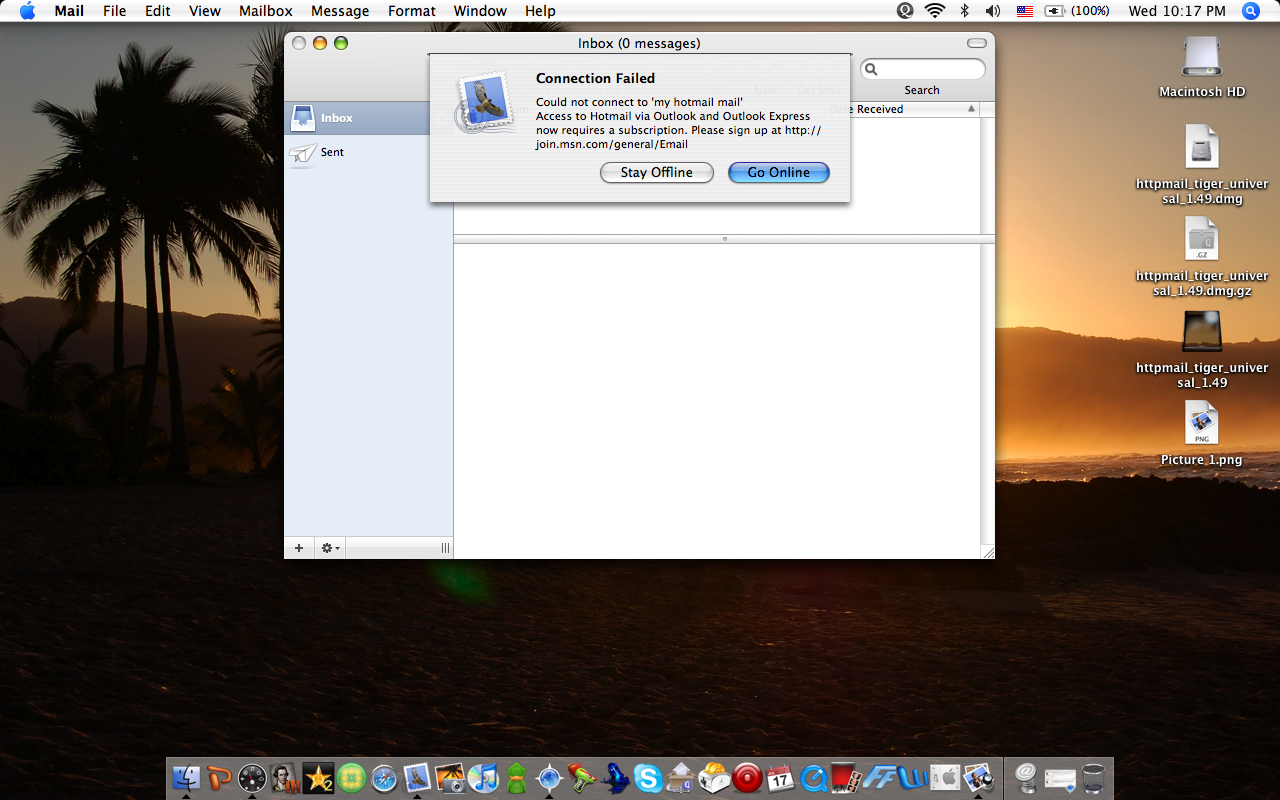The width and height of the screenshot is (1280, 800).
Task: Open the toaster app in the Dock
Action: click(x=714, y=778)
